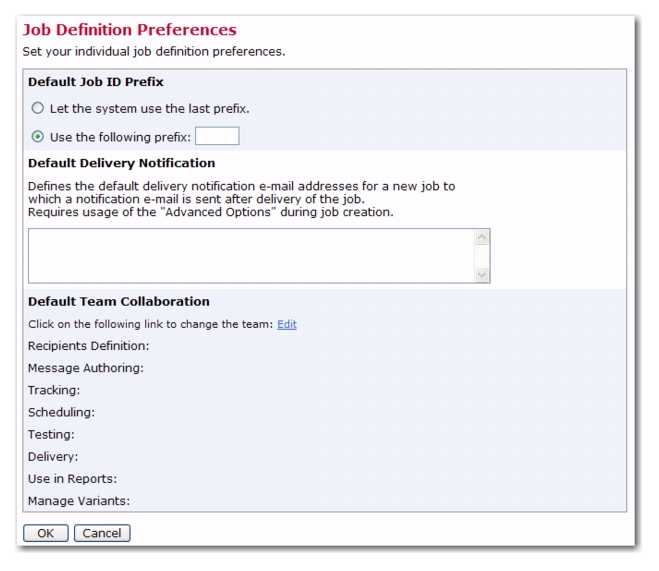Screen dimensions: 659x571
Task: Click the text area's vertical scrollbar track
Action: coord(482,256)
